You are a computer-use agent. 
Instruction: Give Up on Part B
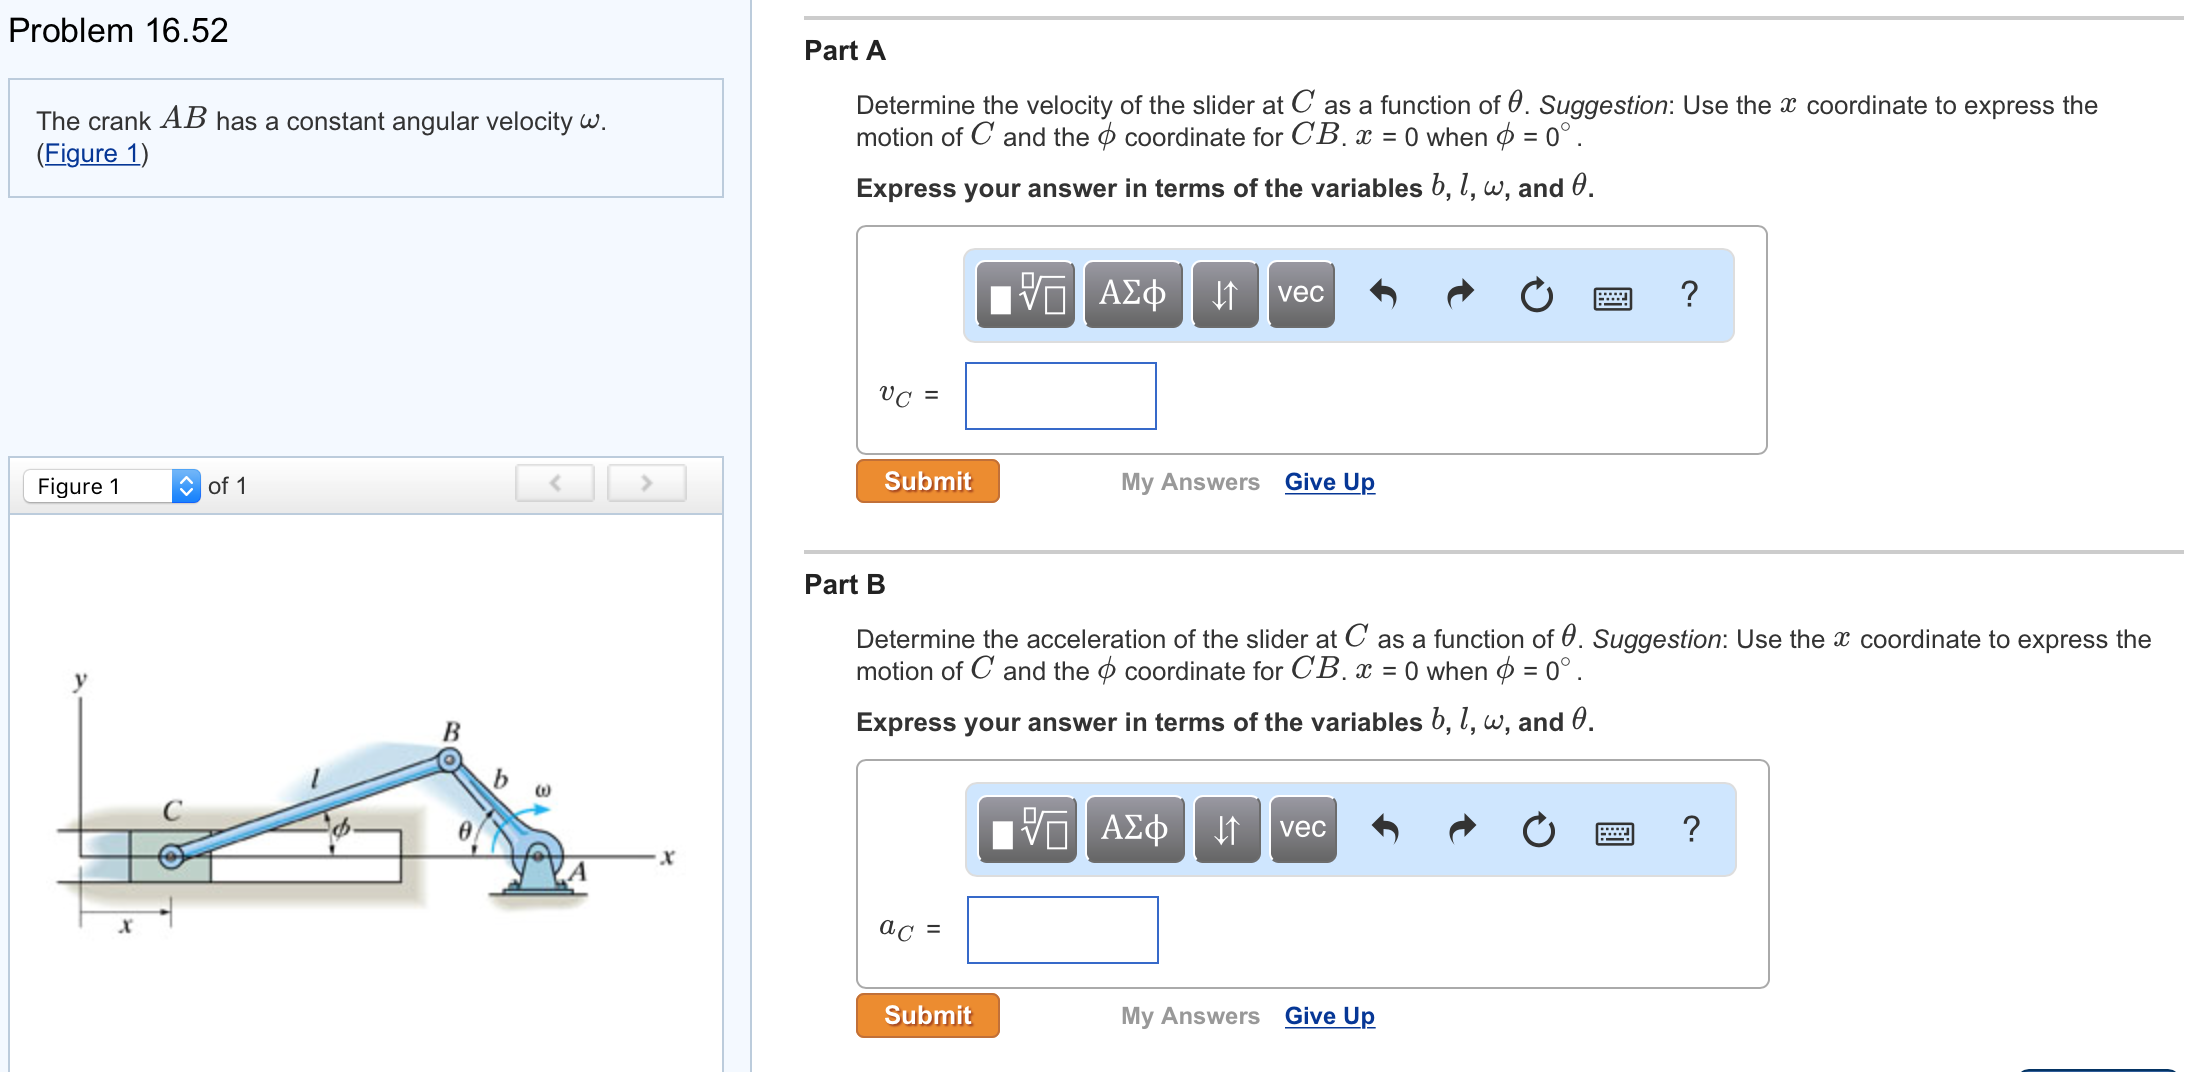(1328, 1015)
